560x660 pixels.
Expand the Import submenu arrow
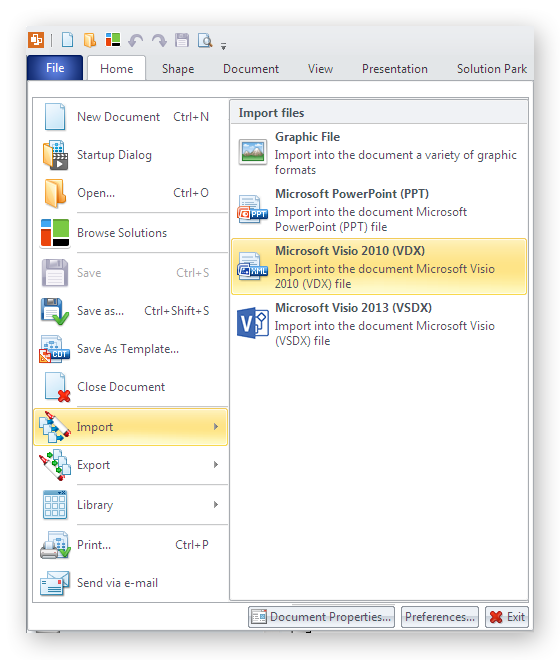216,427
